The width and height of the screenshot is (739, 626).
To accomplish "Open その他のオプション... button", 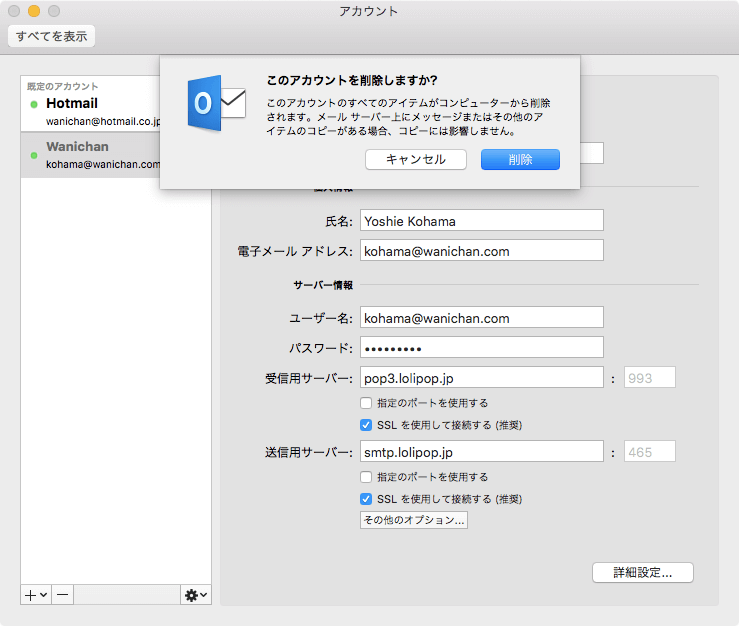I will [414, 520].
